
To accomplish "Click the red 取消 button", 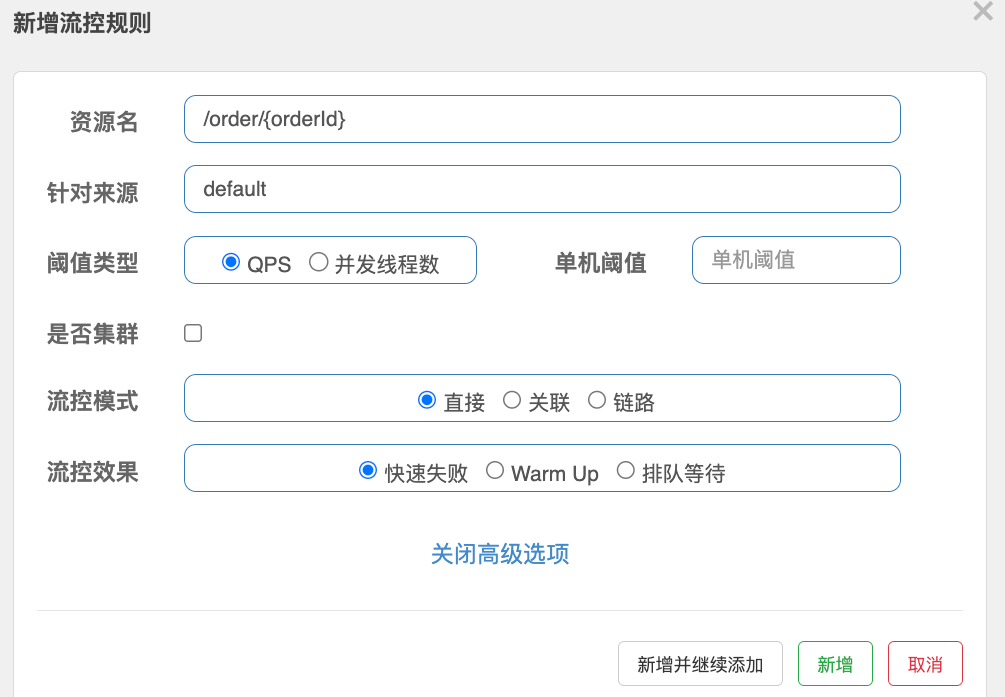I will (x=925, y=664).
